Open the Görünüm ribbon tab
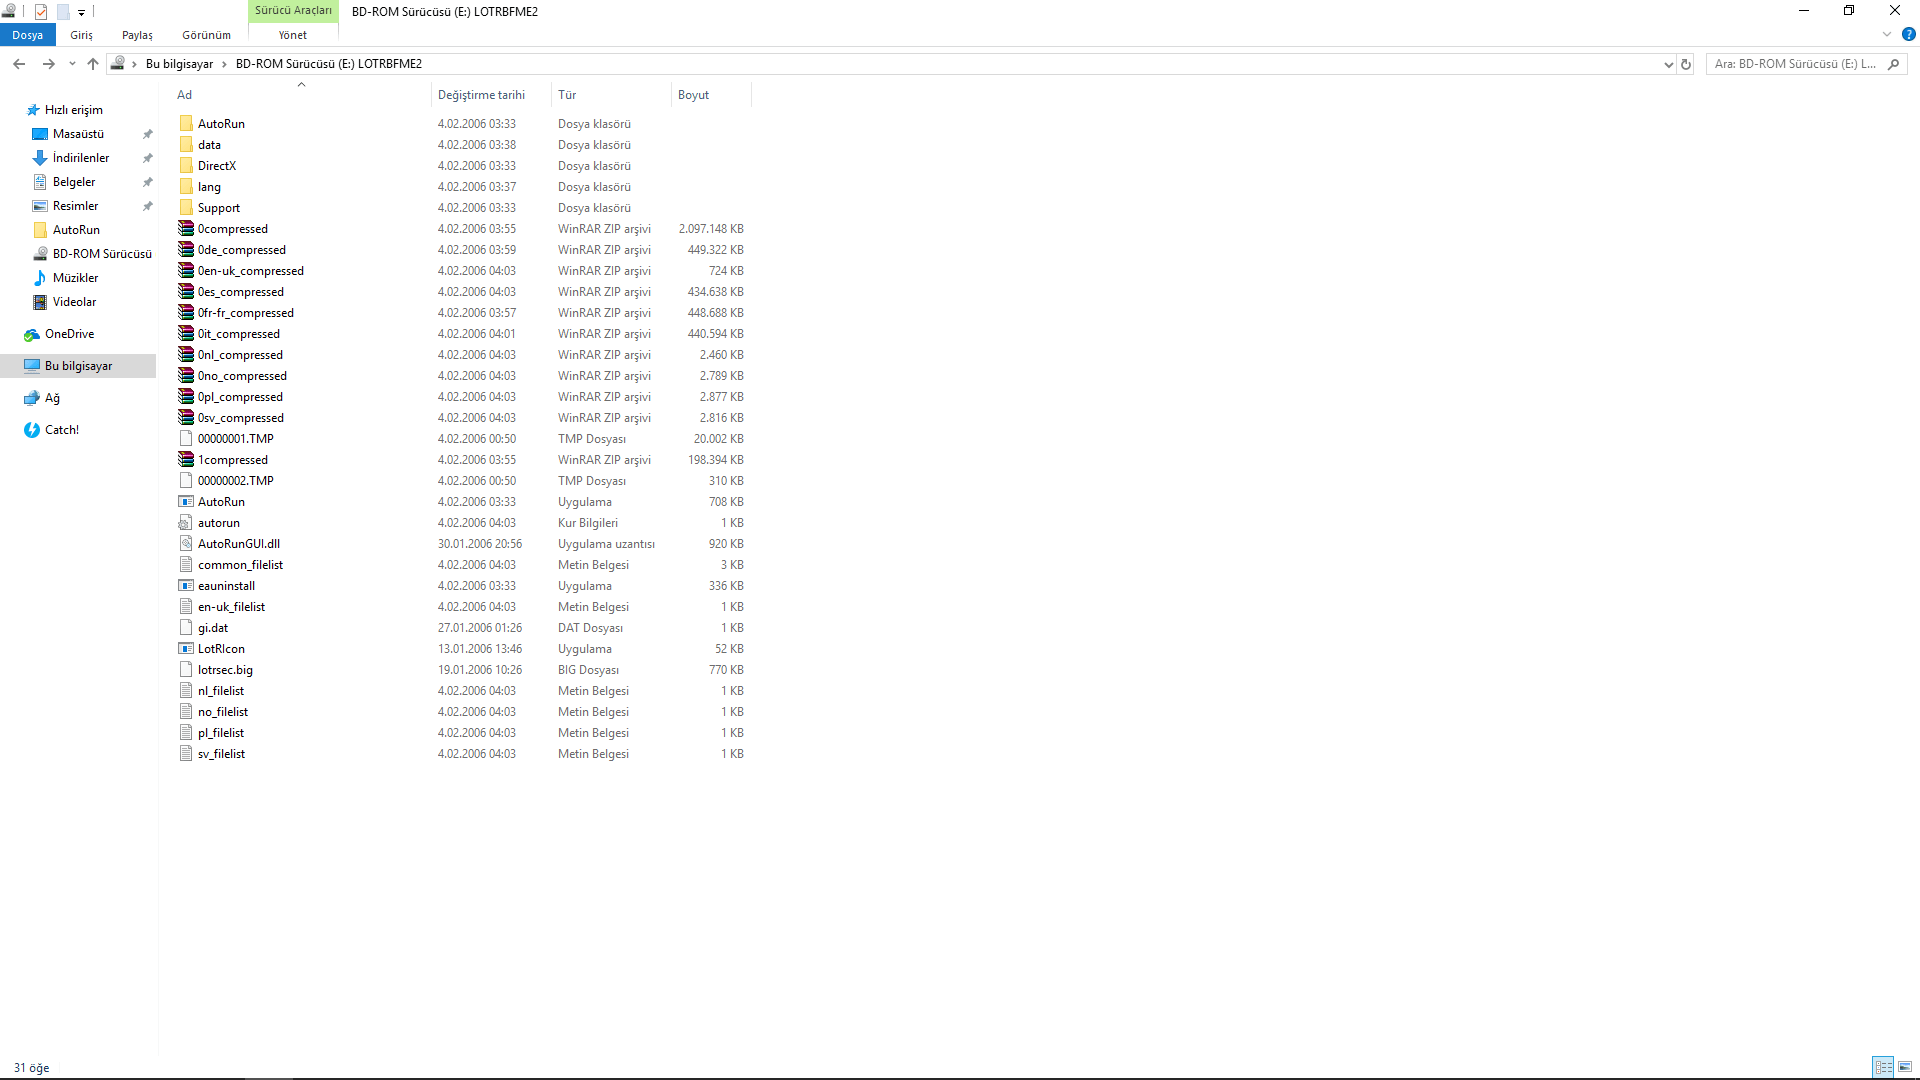This screenshot has width=1920, height=1080. point(206,35)
